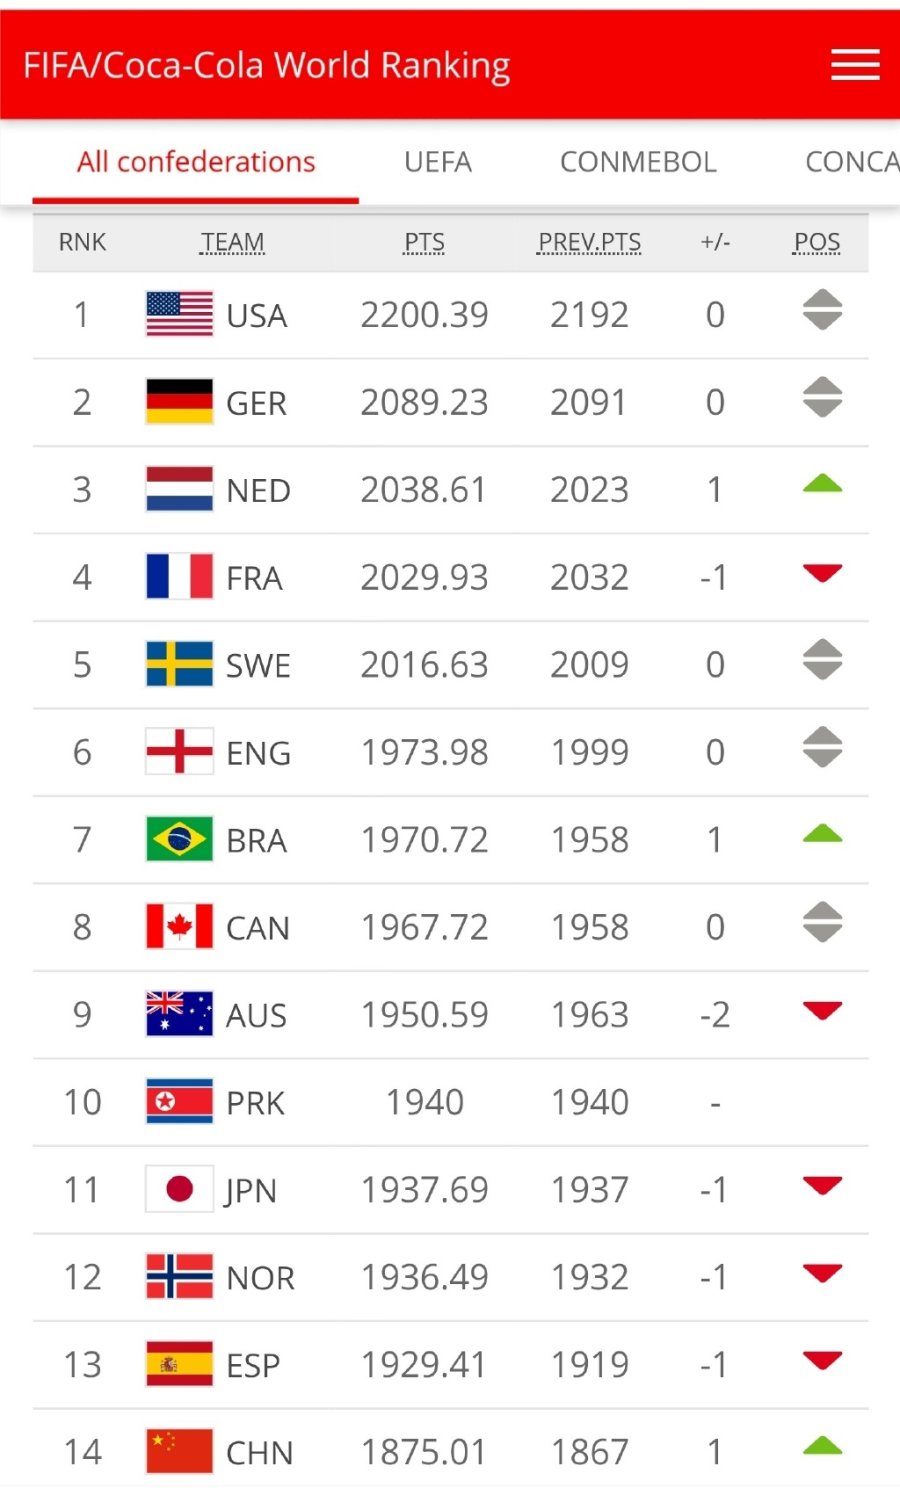Click Australia's red down arrow
This screenshot has width=900, height=1488.
[x=822, y=1011]
